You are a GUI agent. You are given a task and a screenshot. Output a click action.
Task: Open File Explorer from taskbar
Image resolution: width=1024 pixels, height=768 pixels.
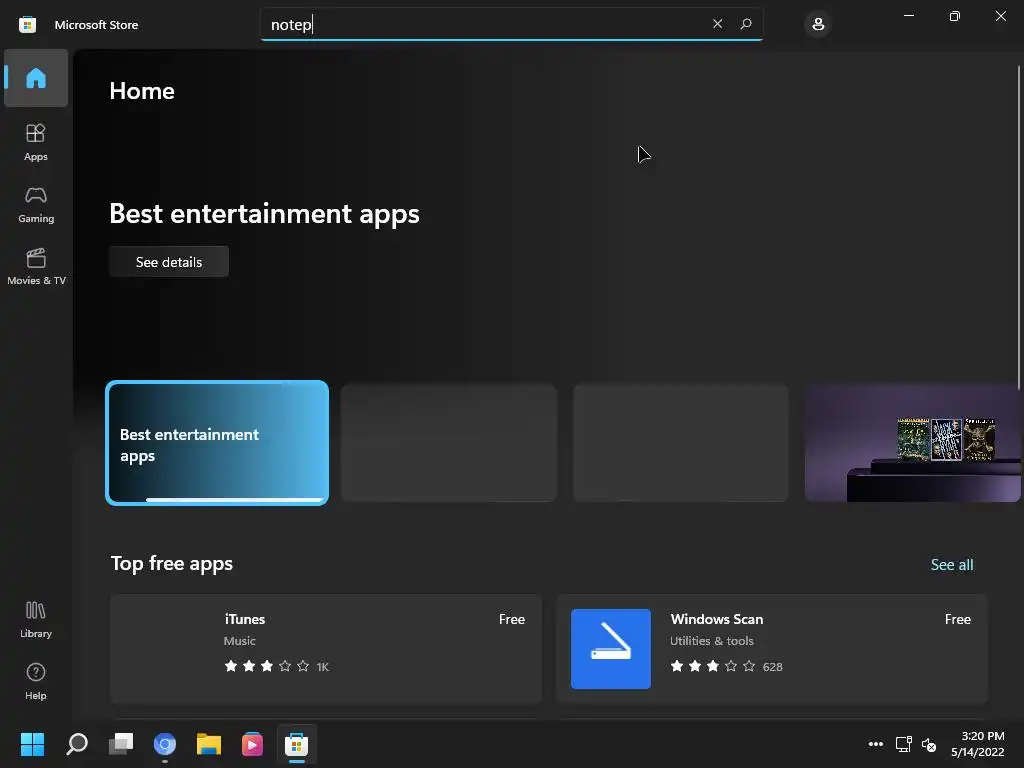209,744
